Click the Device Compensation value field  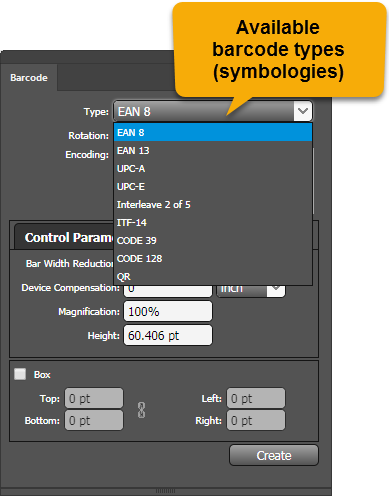click(168, 291)
